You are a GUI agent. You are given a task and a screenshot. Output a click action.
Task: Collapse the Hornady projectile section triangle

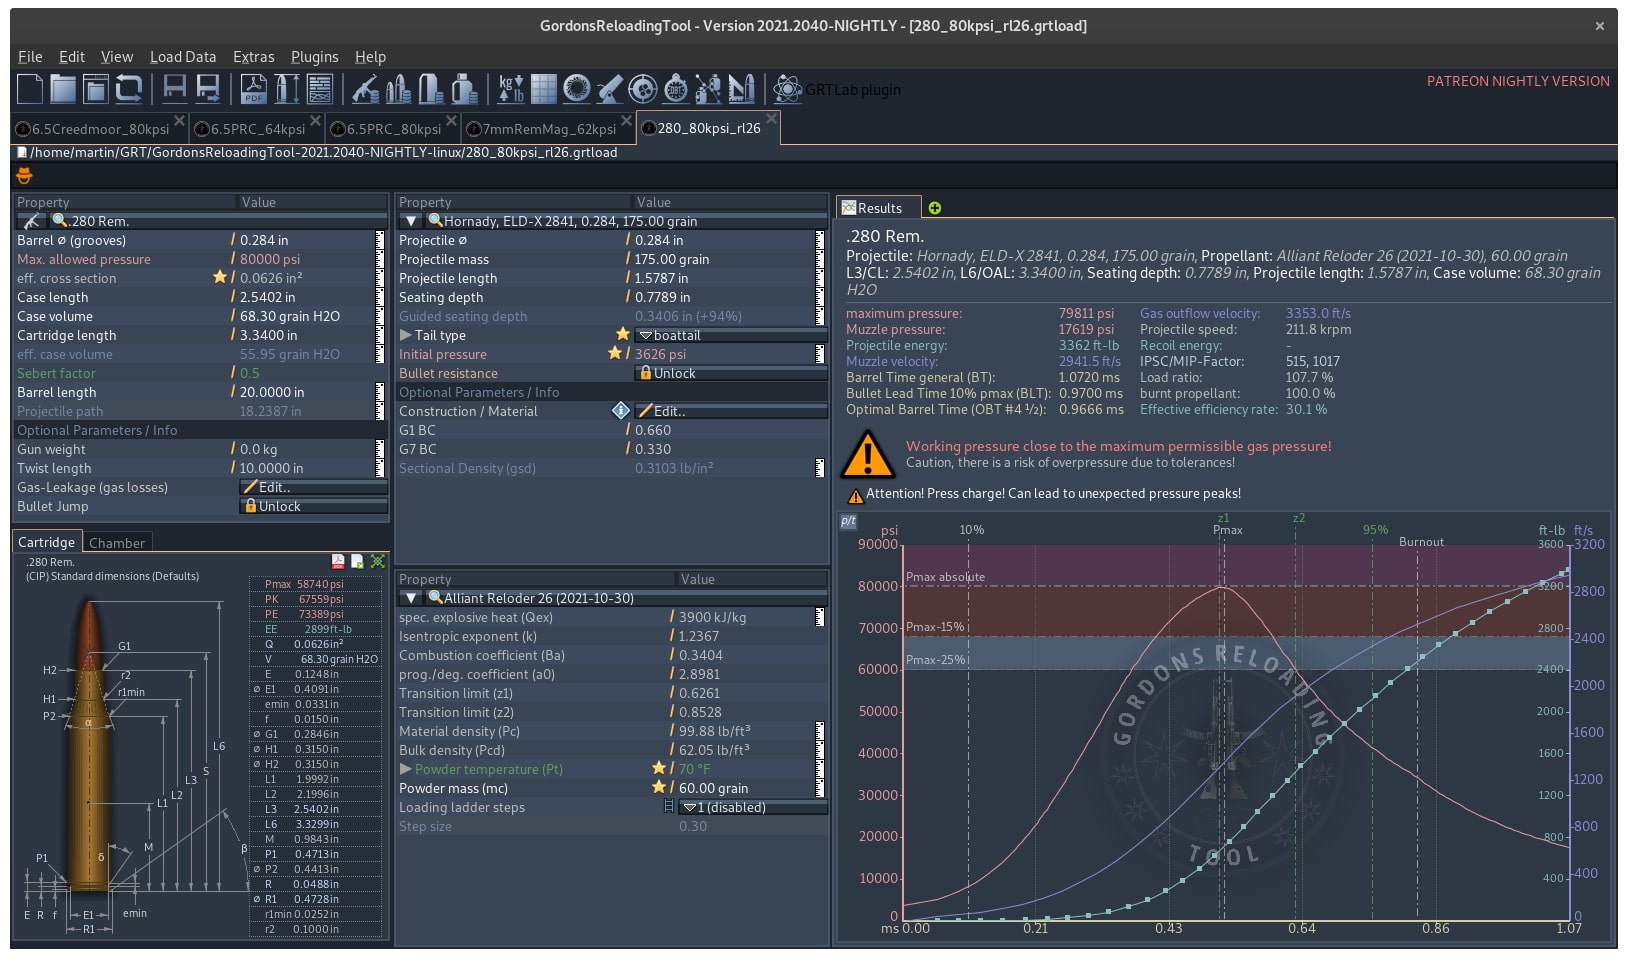pyautogui.click(x=411, y=221)
